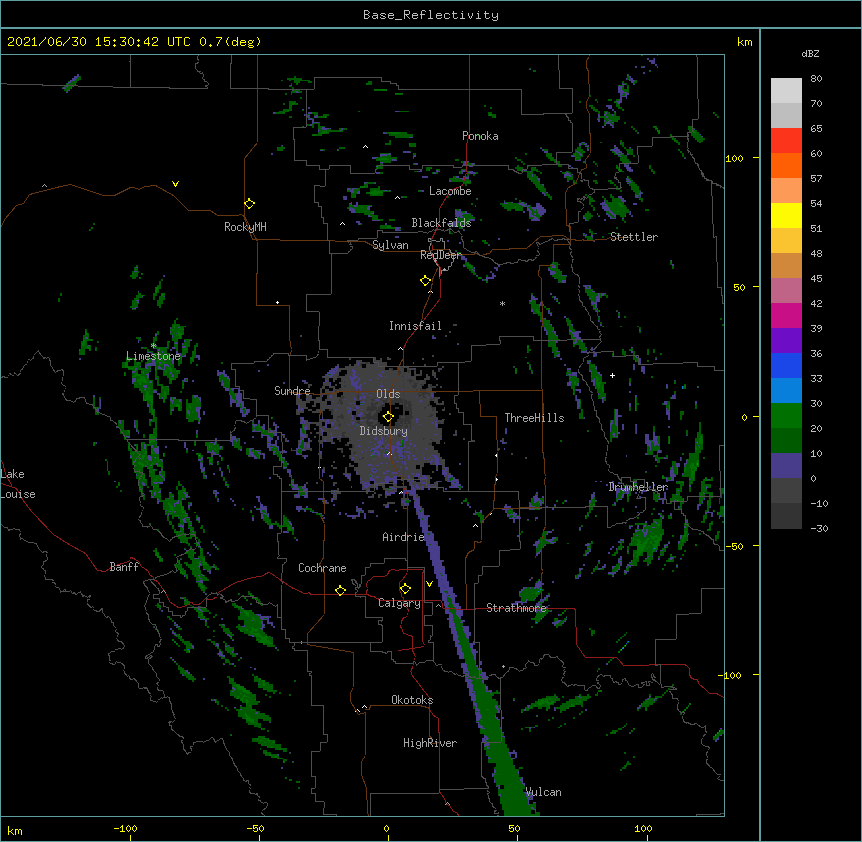Select the yellow diamond marker under Cochrane
This screenshot has width=862, height=842.
[340, 590]
